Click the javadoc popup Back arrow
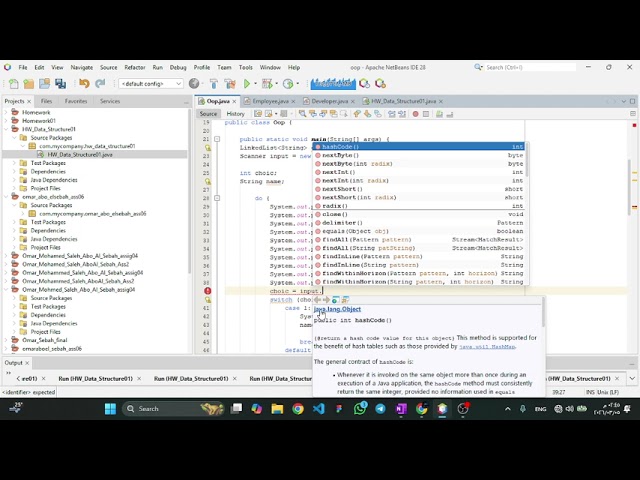The width and height of the screenshot is (640, 480). pos(317,300)
